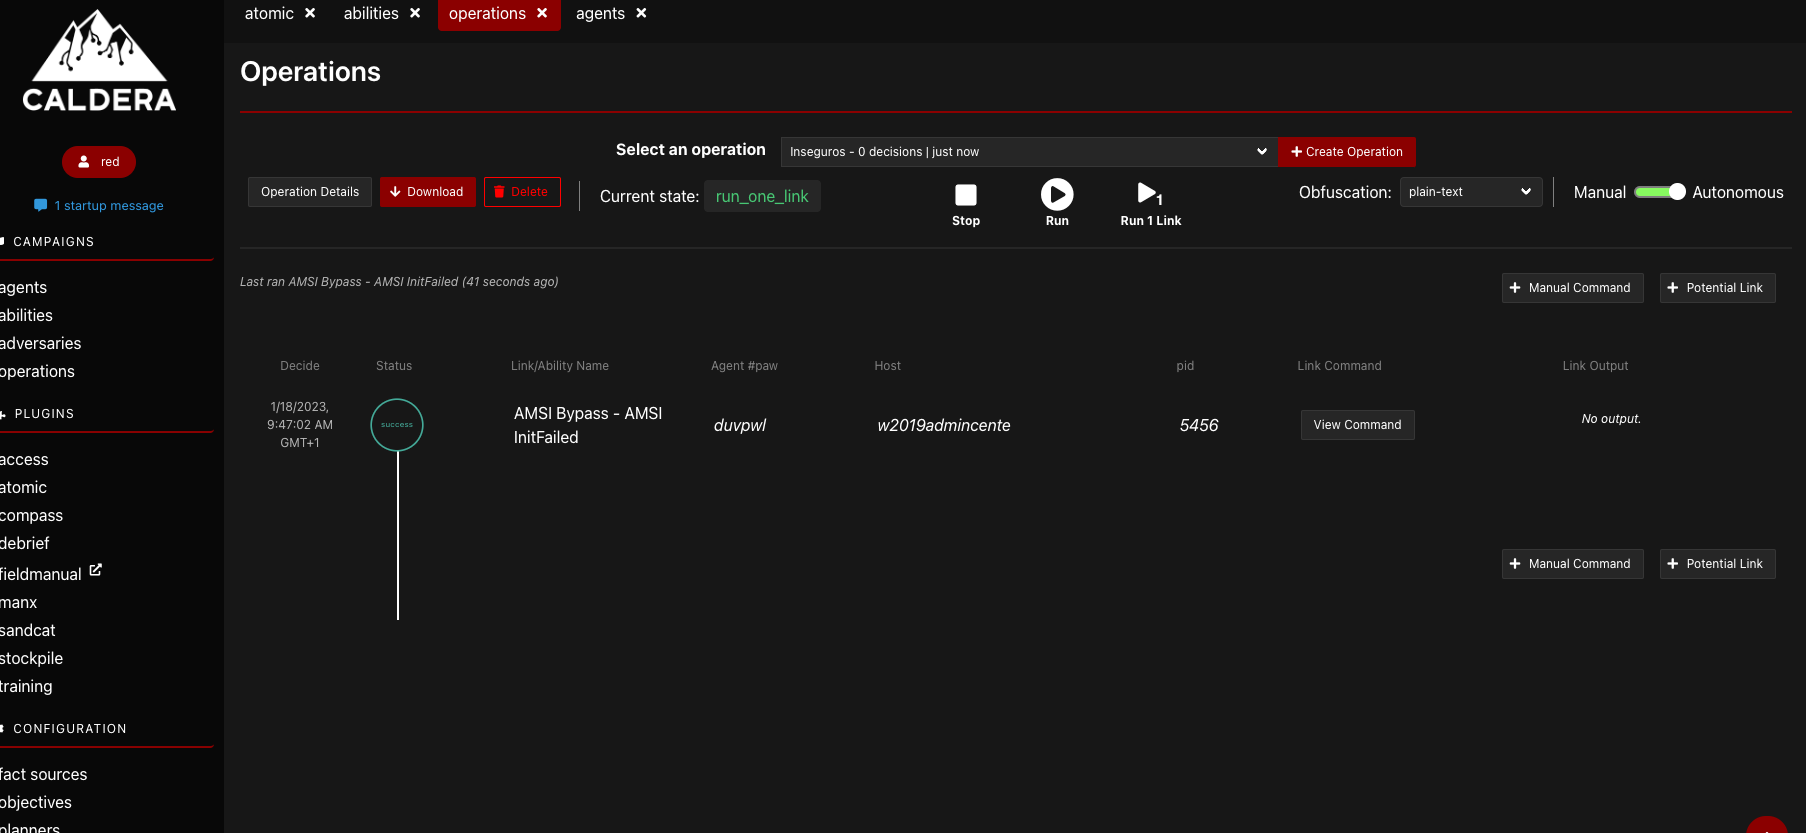
Task: Click the red user profile badge
Action: point(99,162)
